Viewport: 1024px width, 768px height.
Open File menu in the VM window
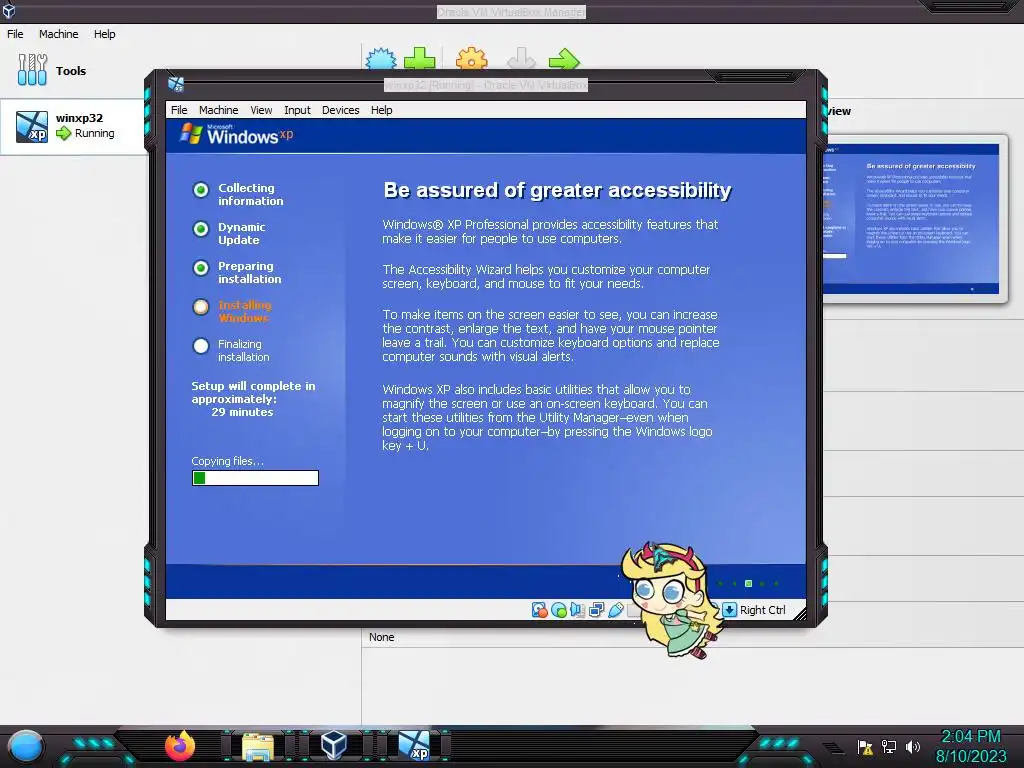point(179,110)
